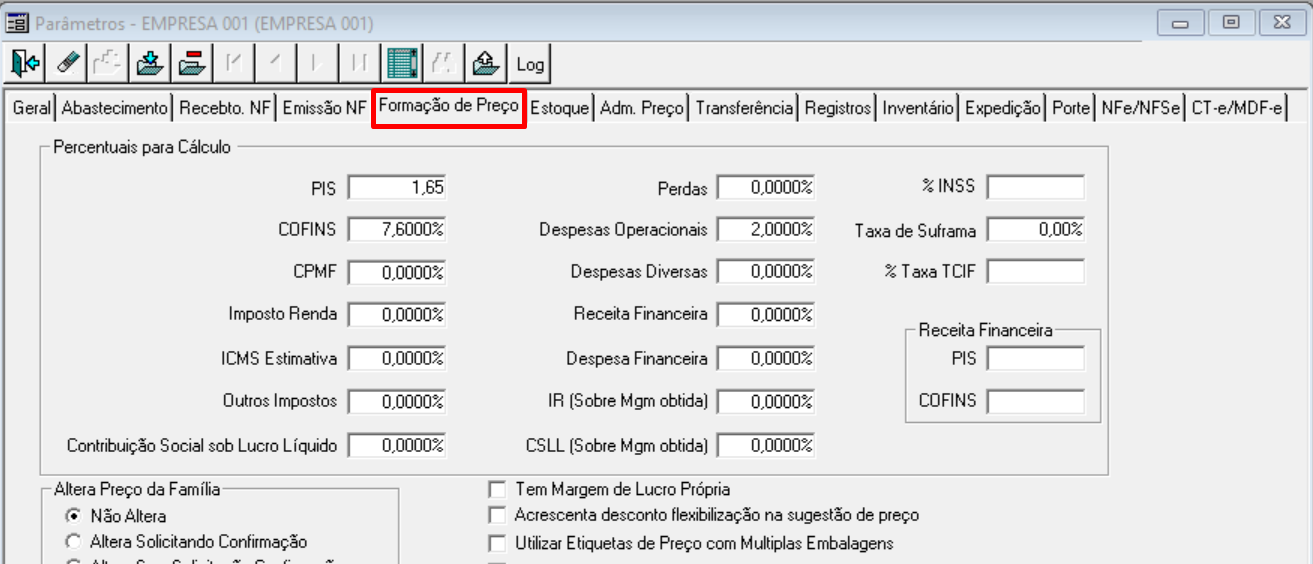Viewport: 1313px width, 564px height.
Task: Enable Tem Margem de Lucro Própria
Action: click(497, 489)
